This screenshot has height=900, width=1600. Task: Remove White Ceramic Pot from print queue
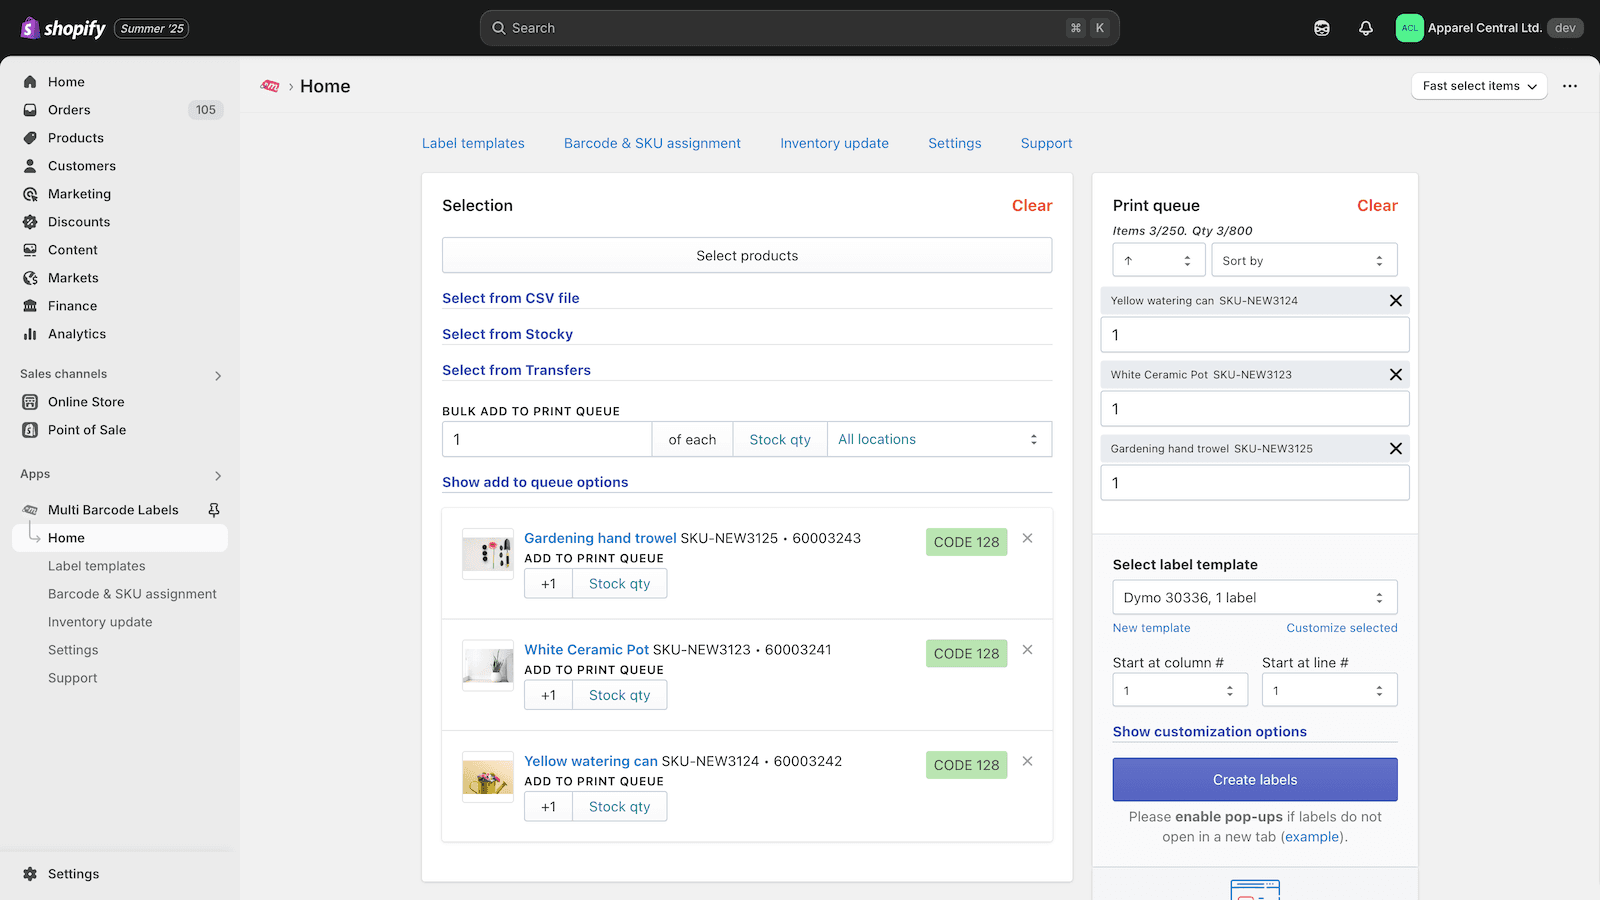coord(1395,375)
